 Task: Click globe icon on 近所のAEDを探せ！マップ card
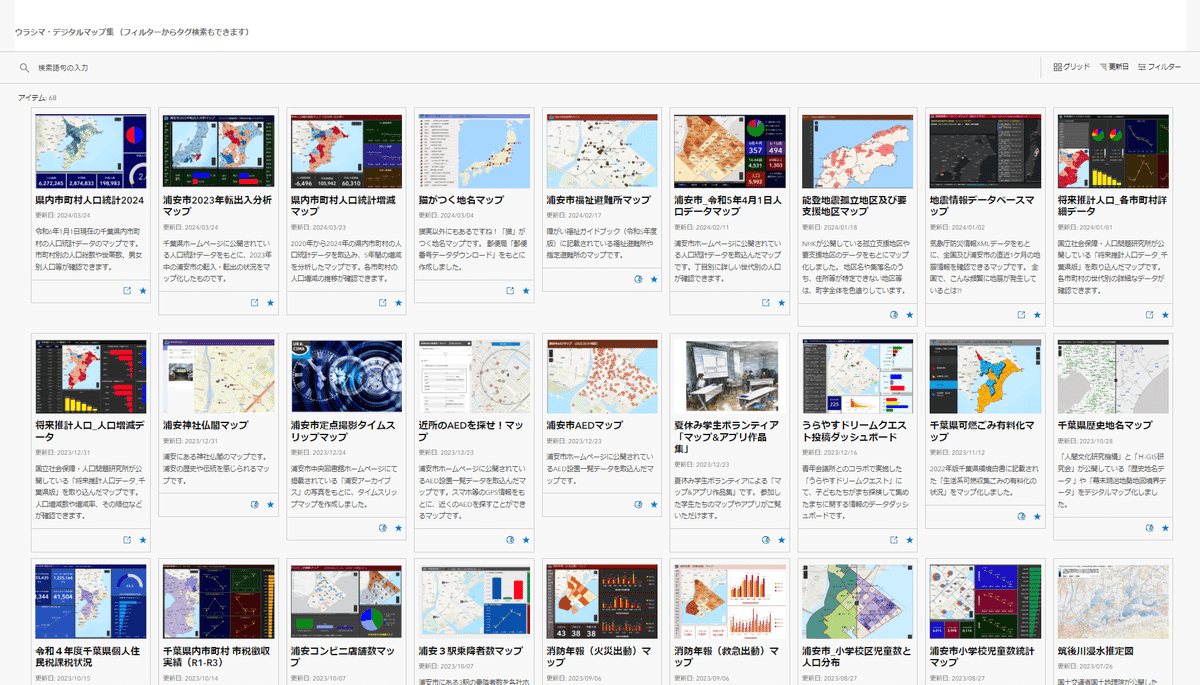(x=510, y=540)
